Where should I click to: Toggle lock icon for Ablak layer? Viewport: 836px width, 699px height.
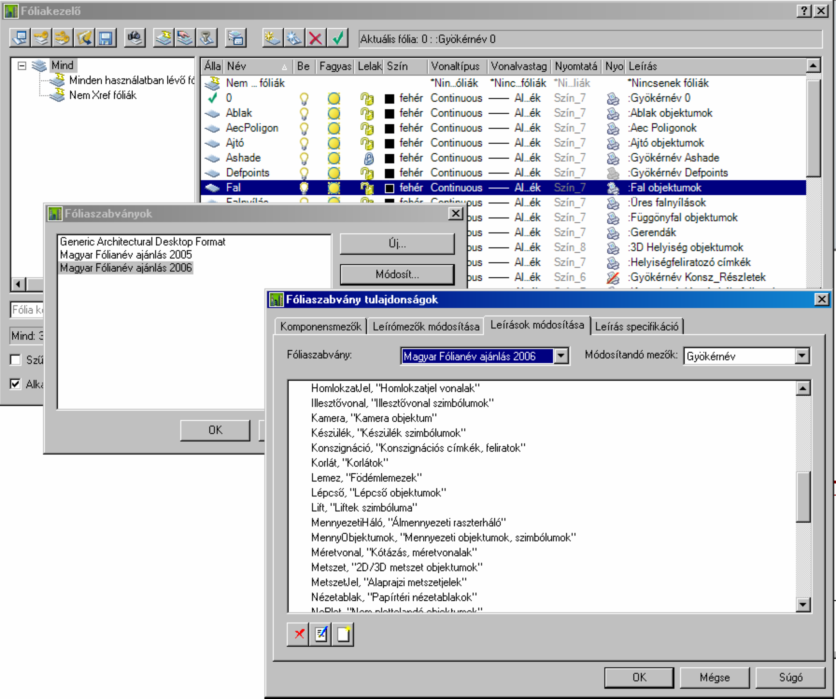coord(367,113)
